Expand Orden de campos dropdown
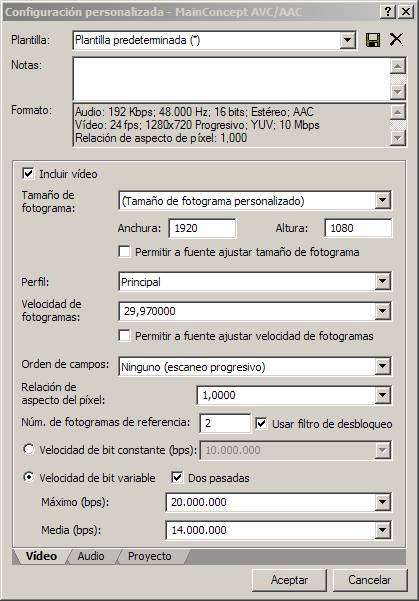The height and width of the screenshot is (601, 419). [382, 367]
